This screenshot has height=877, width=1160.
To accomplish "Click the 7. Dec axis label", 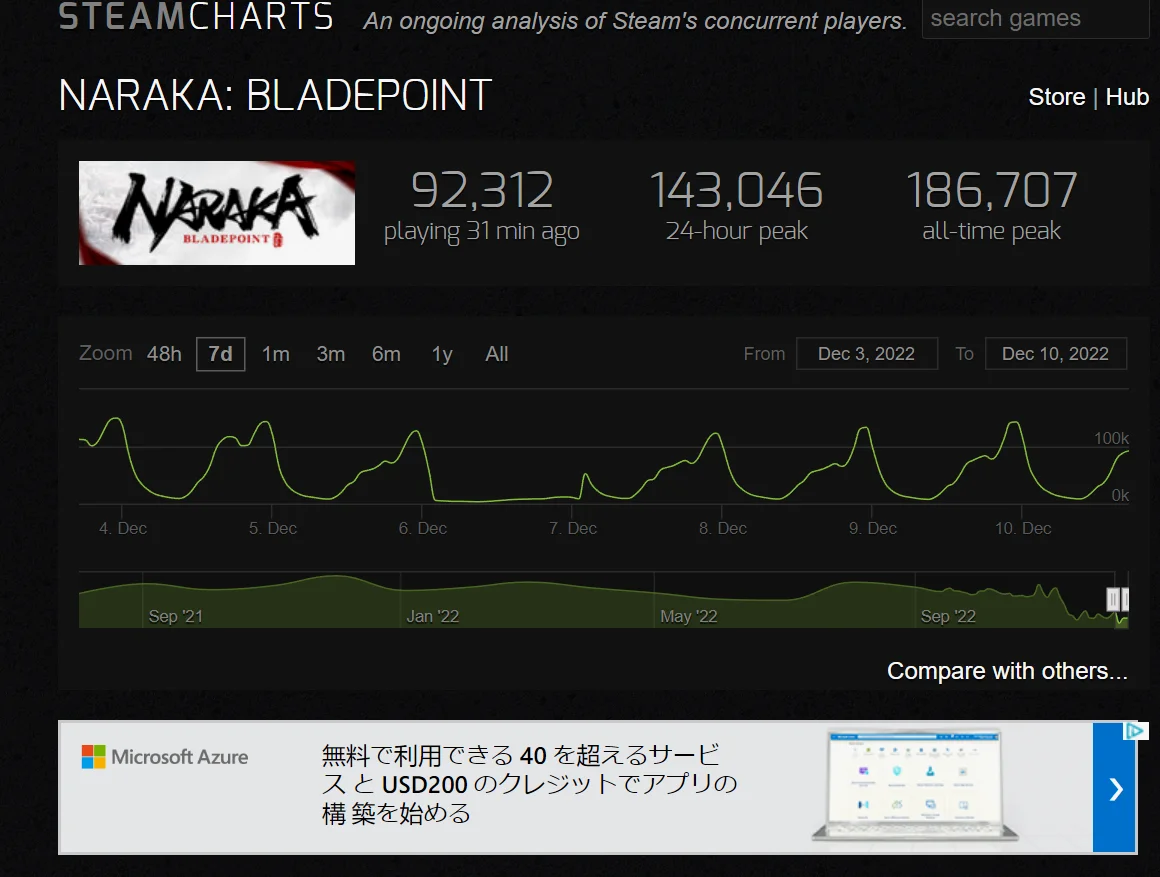I will tap(573, 528).
